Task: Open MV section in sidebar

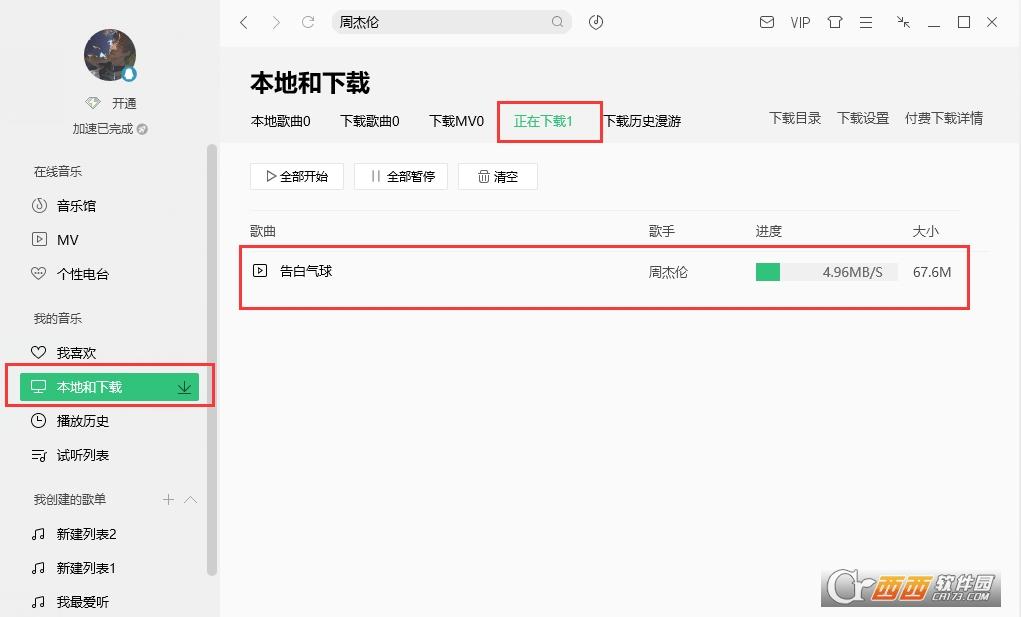Action: [x=68, y=240]
